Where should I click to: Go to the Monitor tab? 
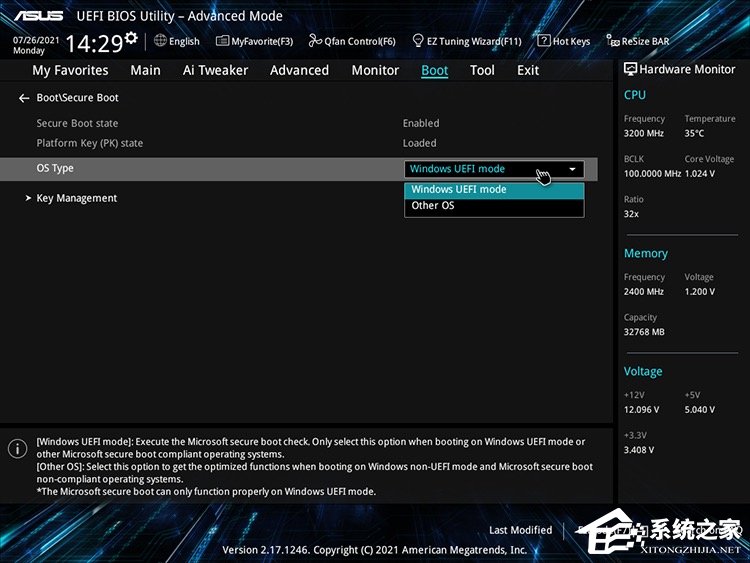[375, 70]
